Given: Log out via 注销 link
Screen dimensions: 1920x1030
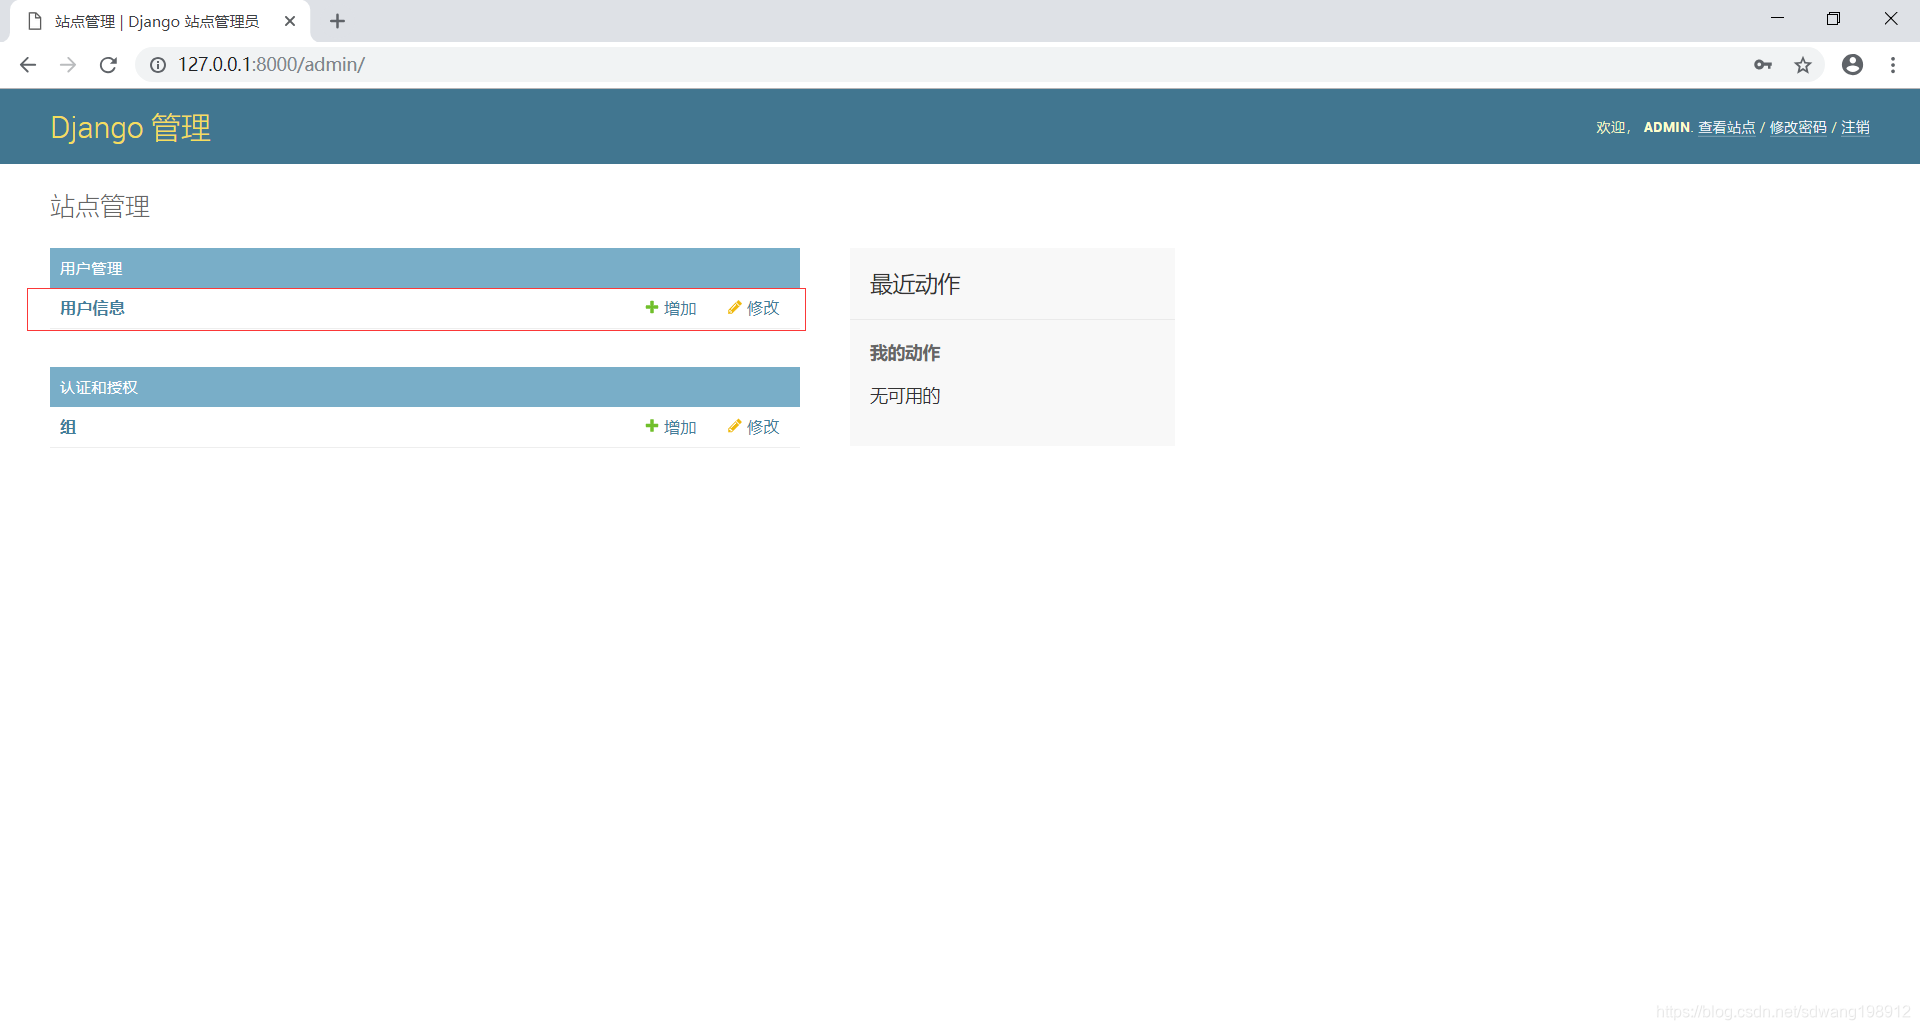Looking at the screenshot, I should pyautogui.click(x=1856, y=127).
